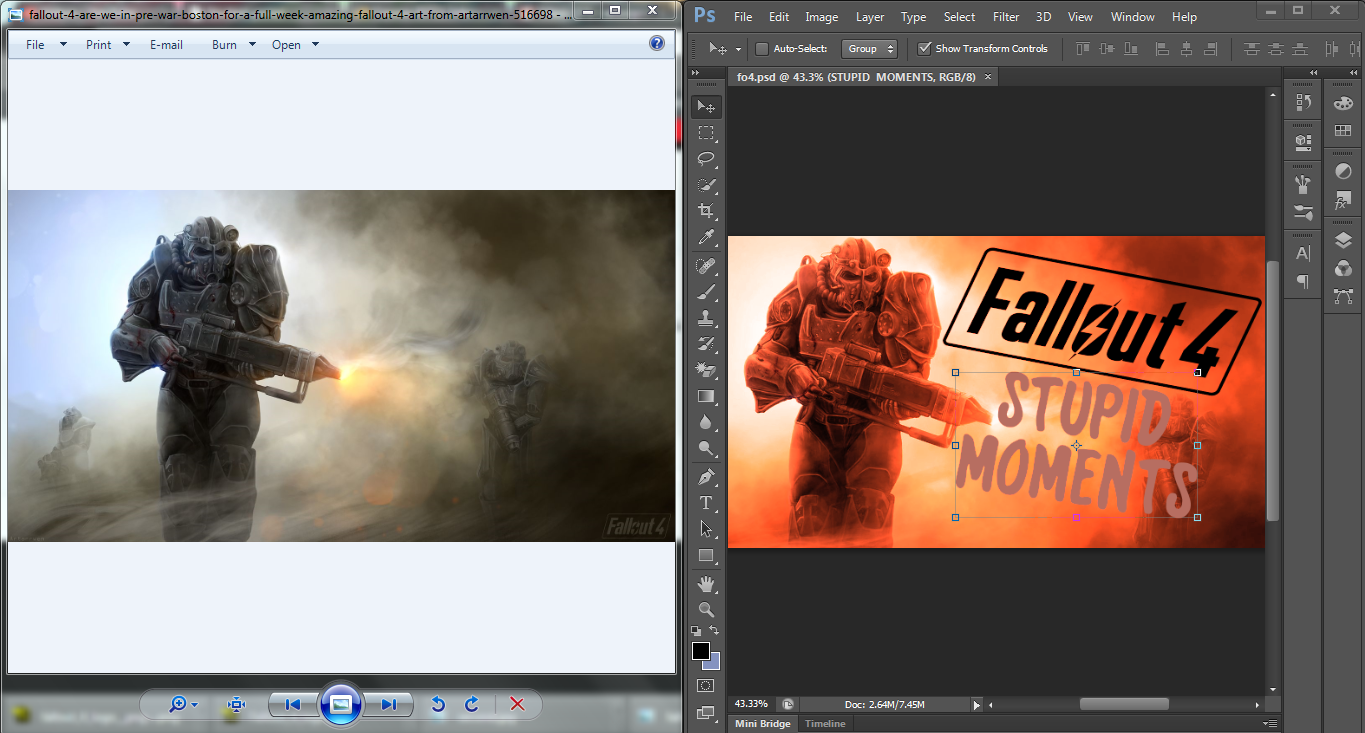Select the Path Selection tool
1365x733 pixels.
[x=706, y=529]
